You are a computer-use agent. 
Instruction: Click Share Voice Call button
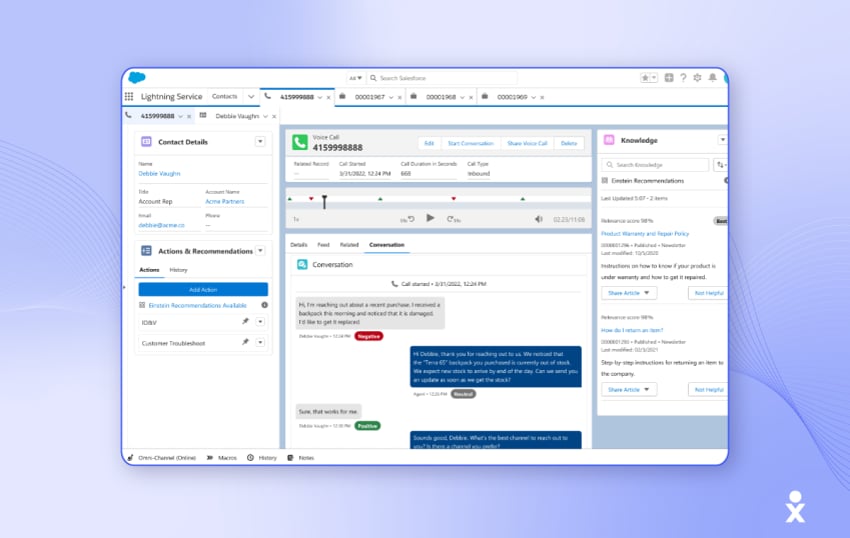point(527,143)
